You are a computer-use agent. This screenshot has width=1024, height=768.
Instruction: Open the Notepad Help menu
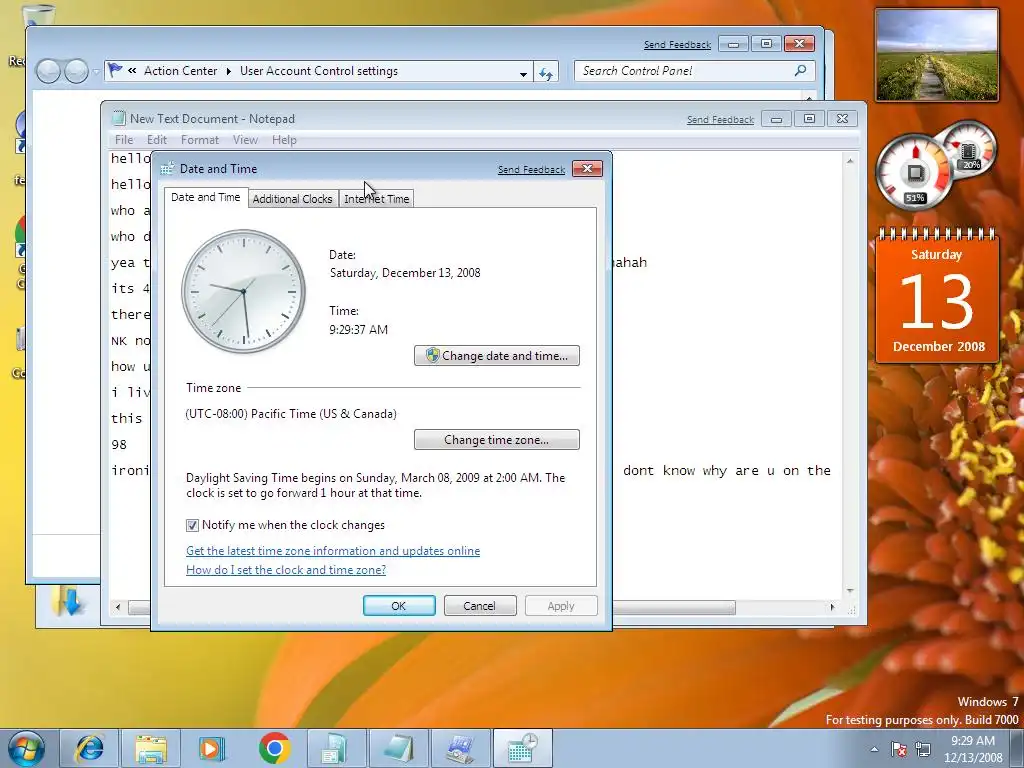pyautogui.click(x=284, y=140)
